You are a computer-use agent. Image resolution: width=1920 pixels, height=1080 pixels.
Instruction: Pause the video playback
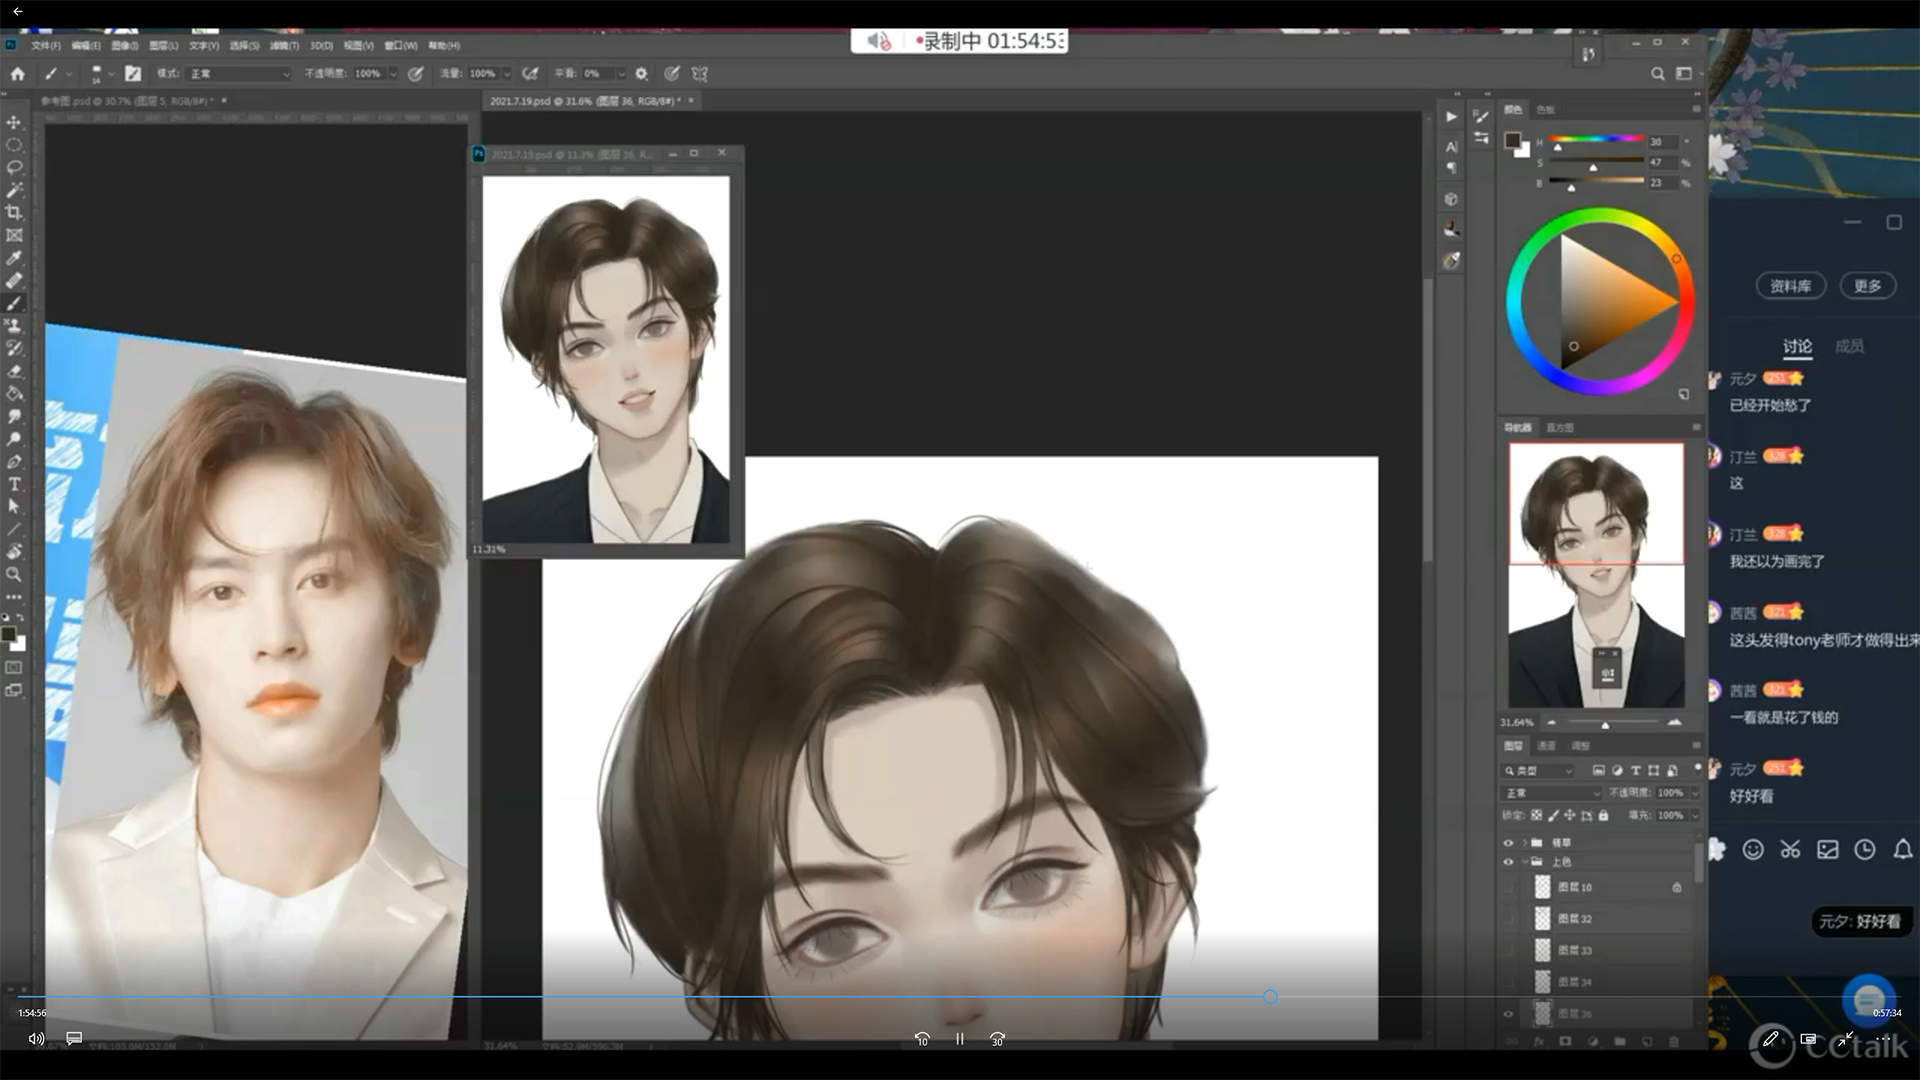pyautogui.click(x=959, y=1039)
